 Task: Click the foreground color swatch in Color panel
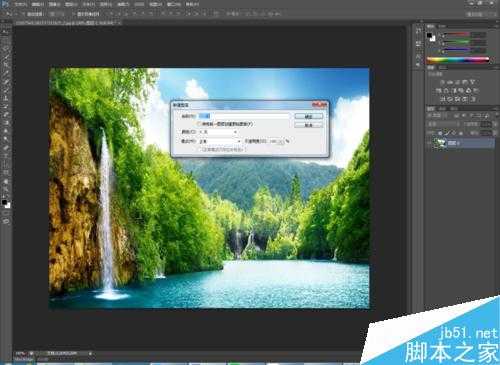tap(429, 35)
